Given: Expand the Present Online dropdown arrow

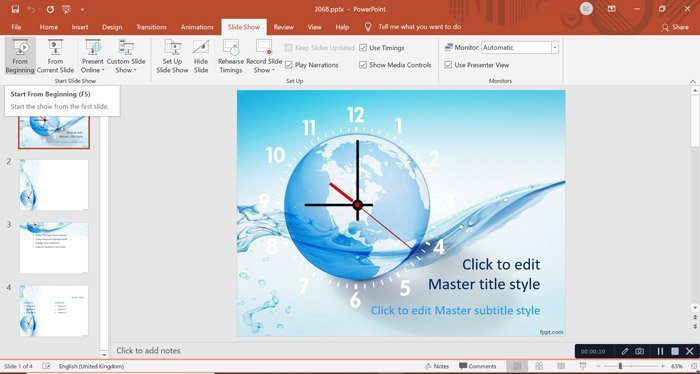Looking at the screenshot, I should (x=103, y=70).
